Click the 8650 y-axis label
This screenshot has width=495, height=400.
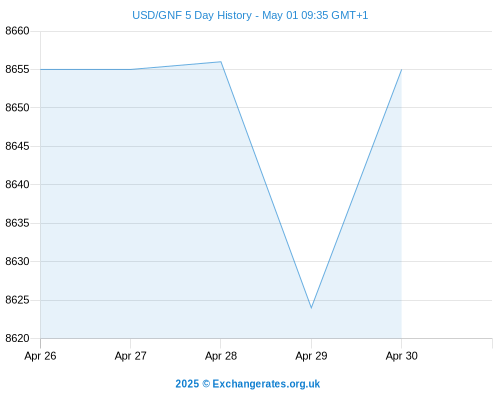tap(17, 108)
